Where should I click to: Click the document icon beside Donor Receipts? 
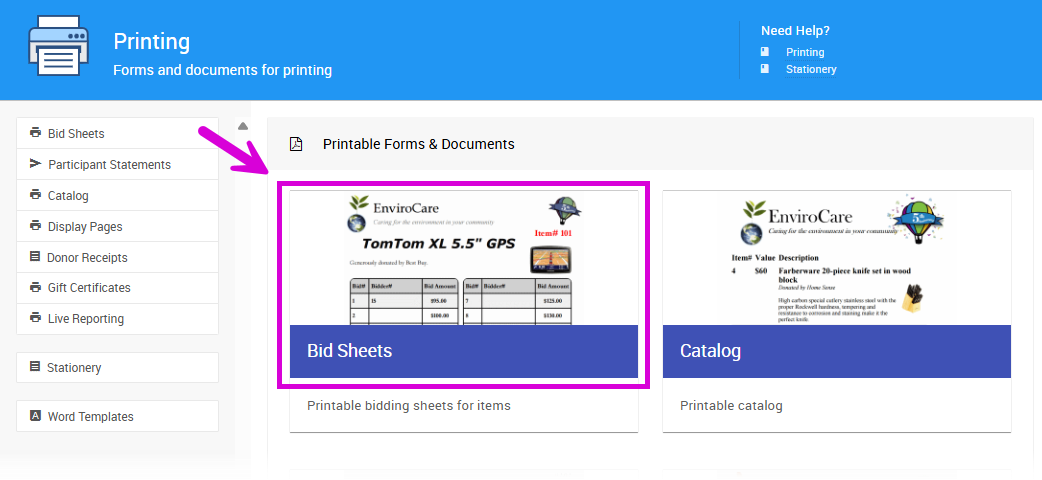pyautogui.click(x=36, y=257)
